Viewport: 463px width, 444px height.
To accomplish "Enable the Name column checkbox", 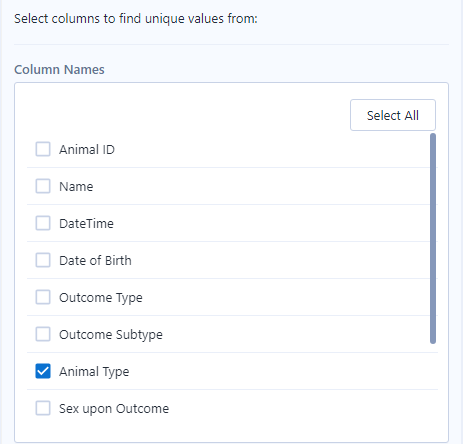I will pyautogui.click(x=43, y=186).
